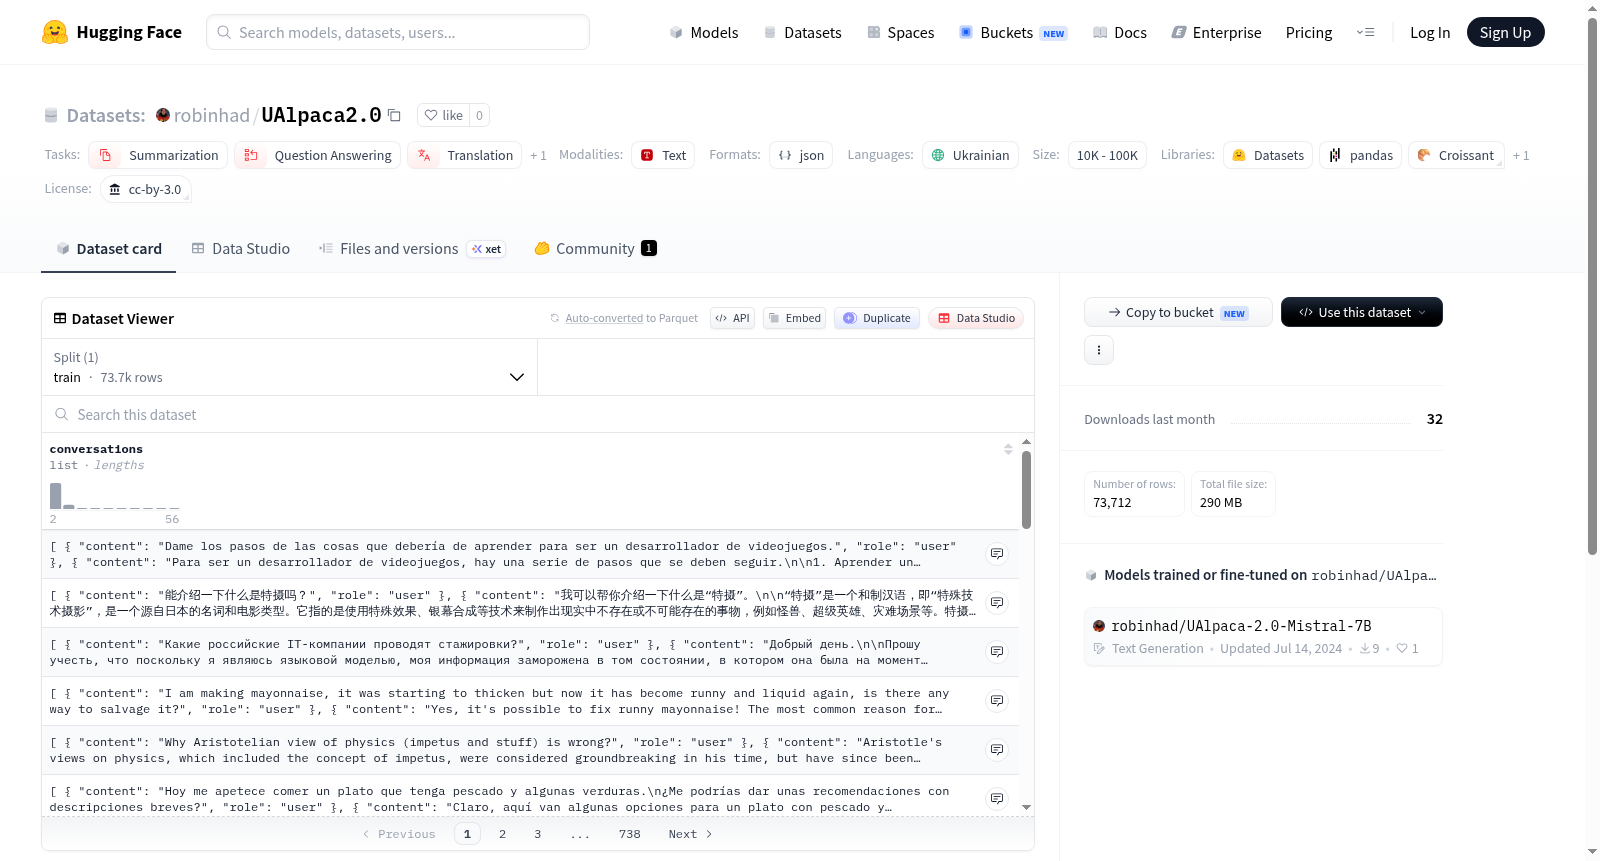The width and height of the screenshot is (1600, 861).
Task: Click the dataset viewer vertical scrollbar
Action: click(1026, 490)
